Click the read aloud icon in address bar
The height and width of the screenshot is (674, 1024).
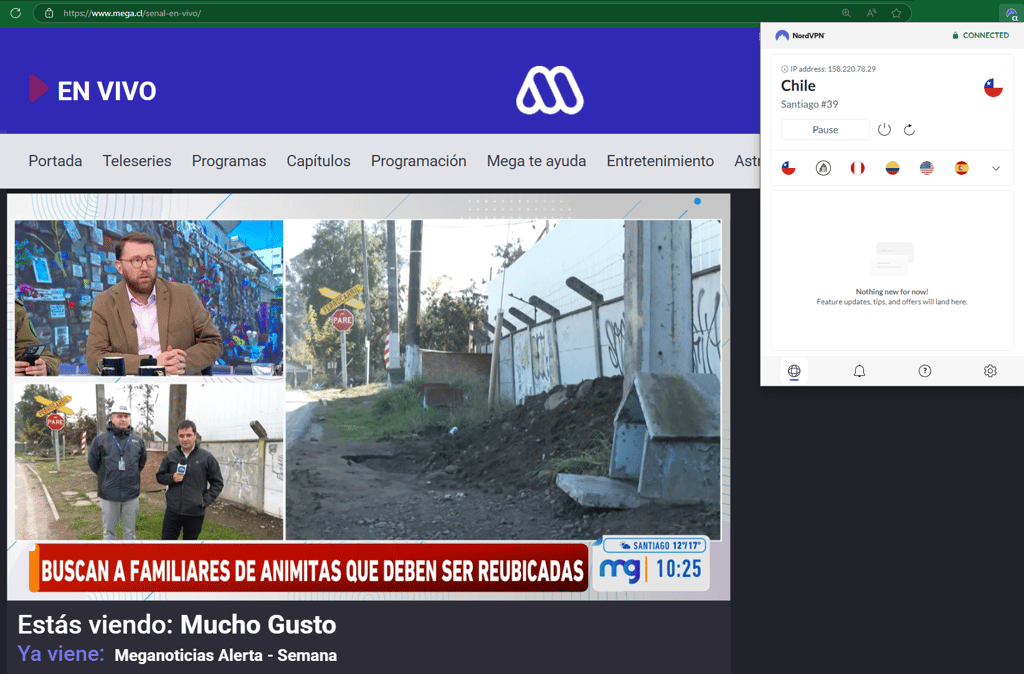871,13
